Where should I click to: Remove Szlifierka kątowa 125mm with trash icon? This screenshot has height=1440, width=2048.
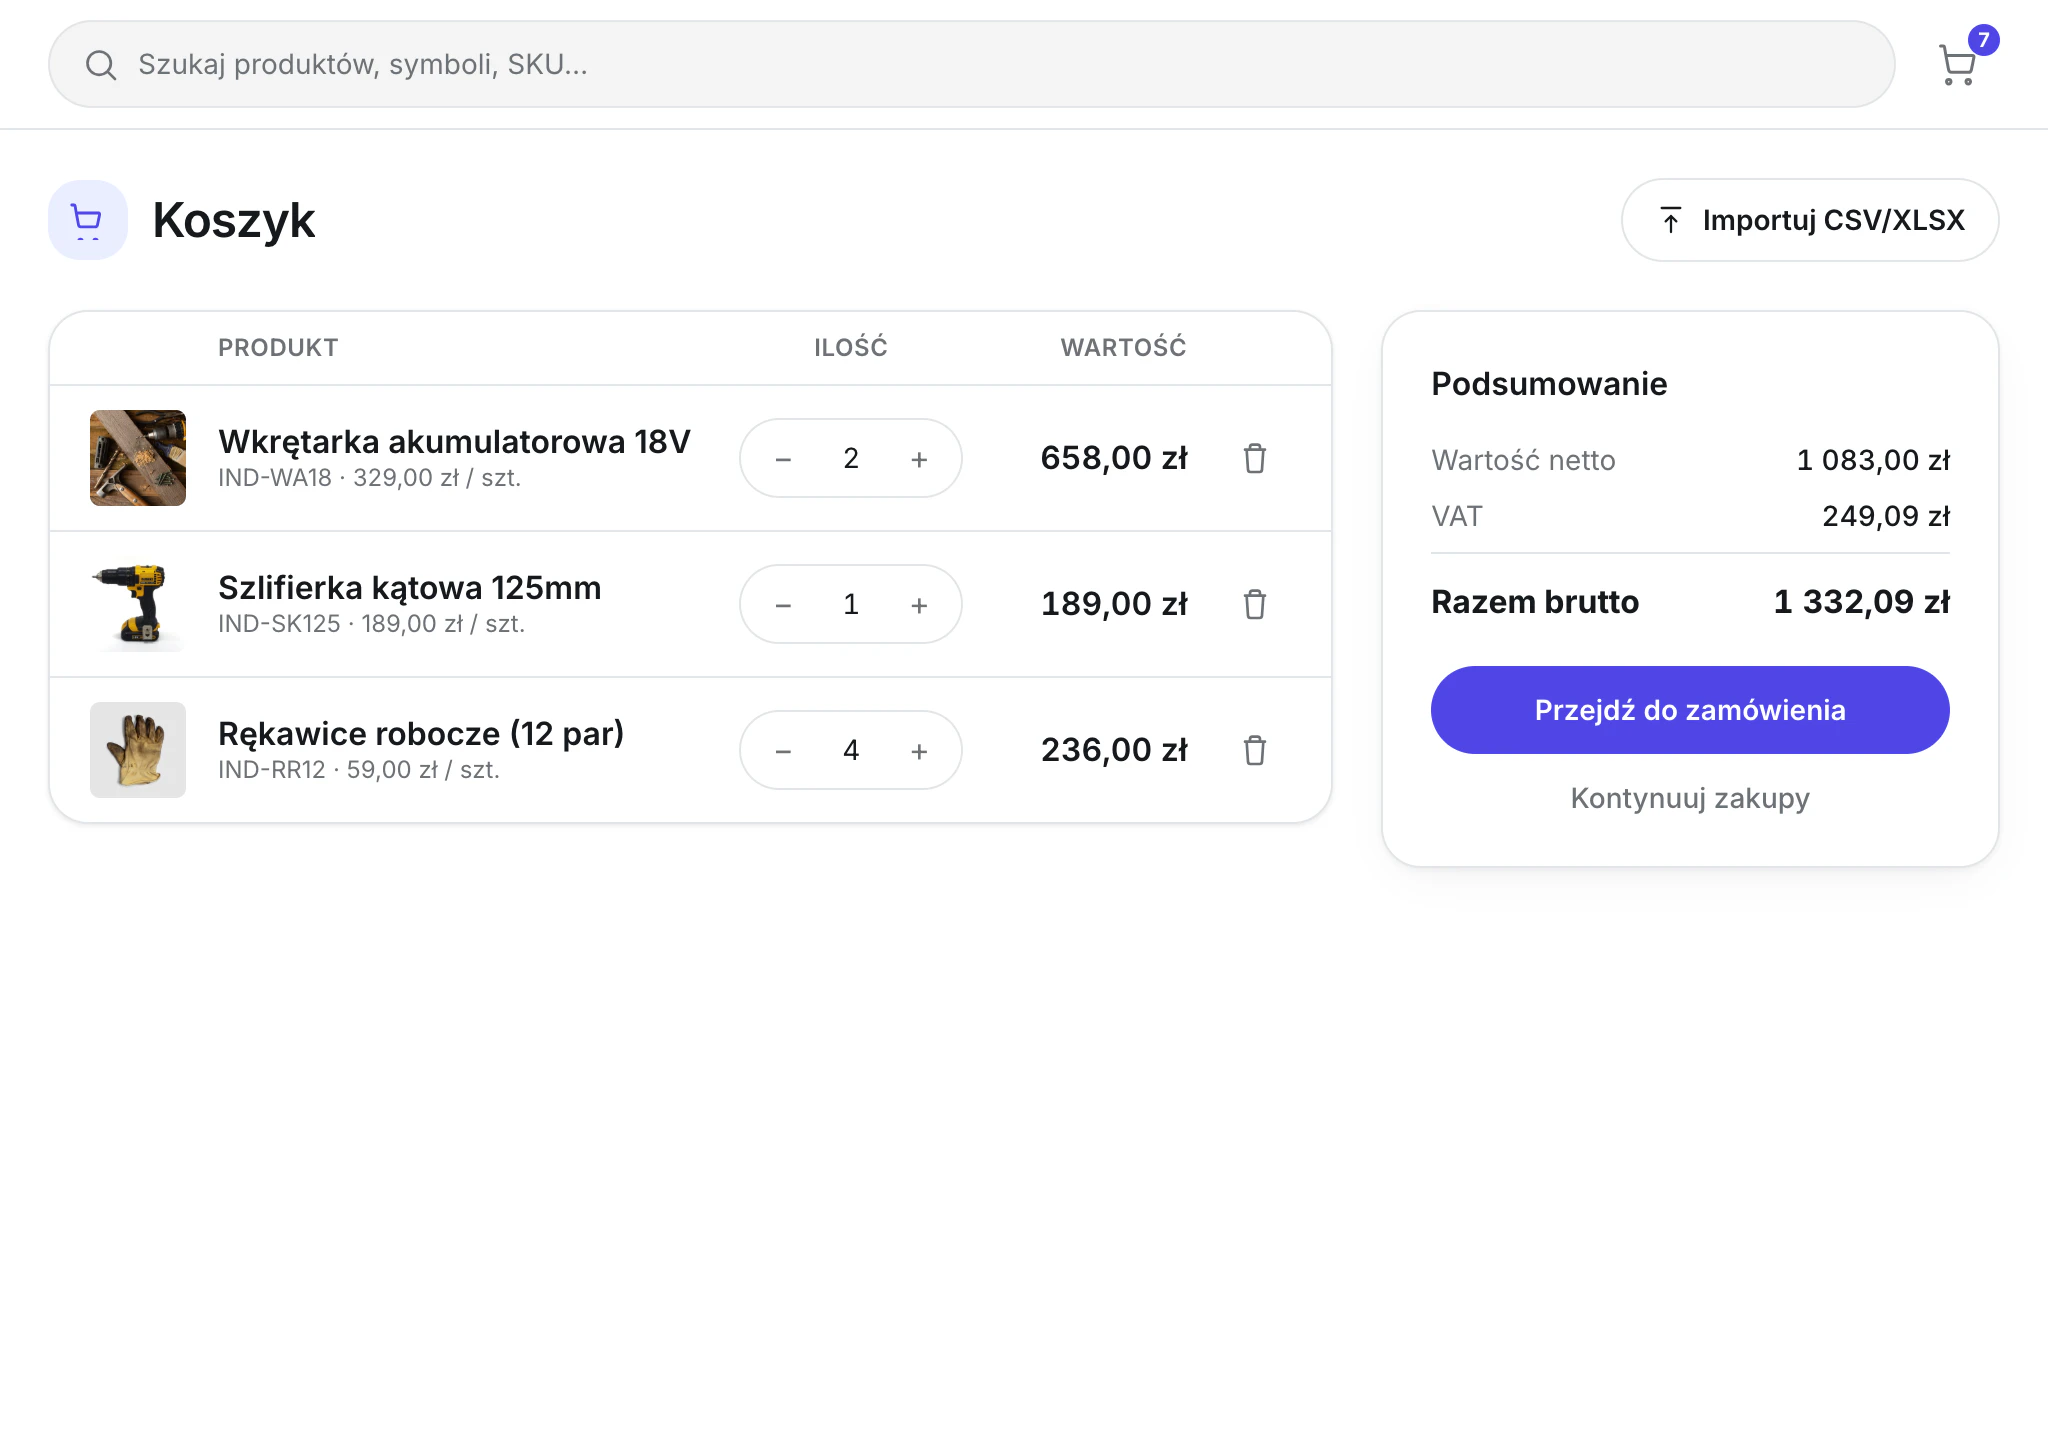click(1255, 604)
